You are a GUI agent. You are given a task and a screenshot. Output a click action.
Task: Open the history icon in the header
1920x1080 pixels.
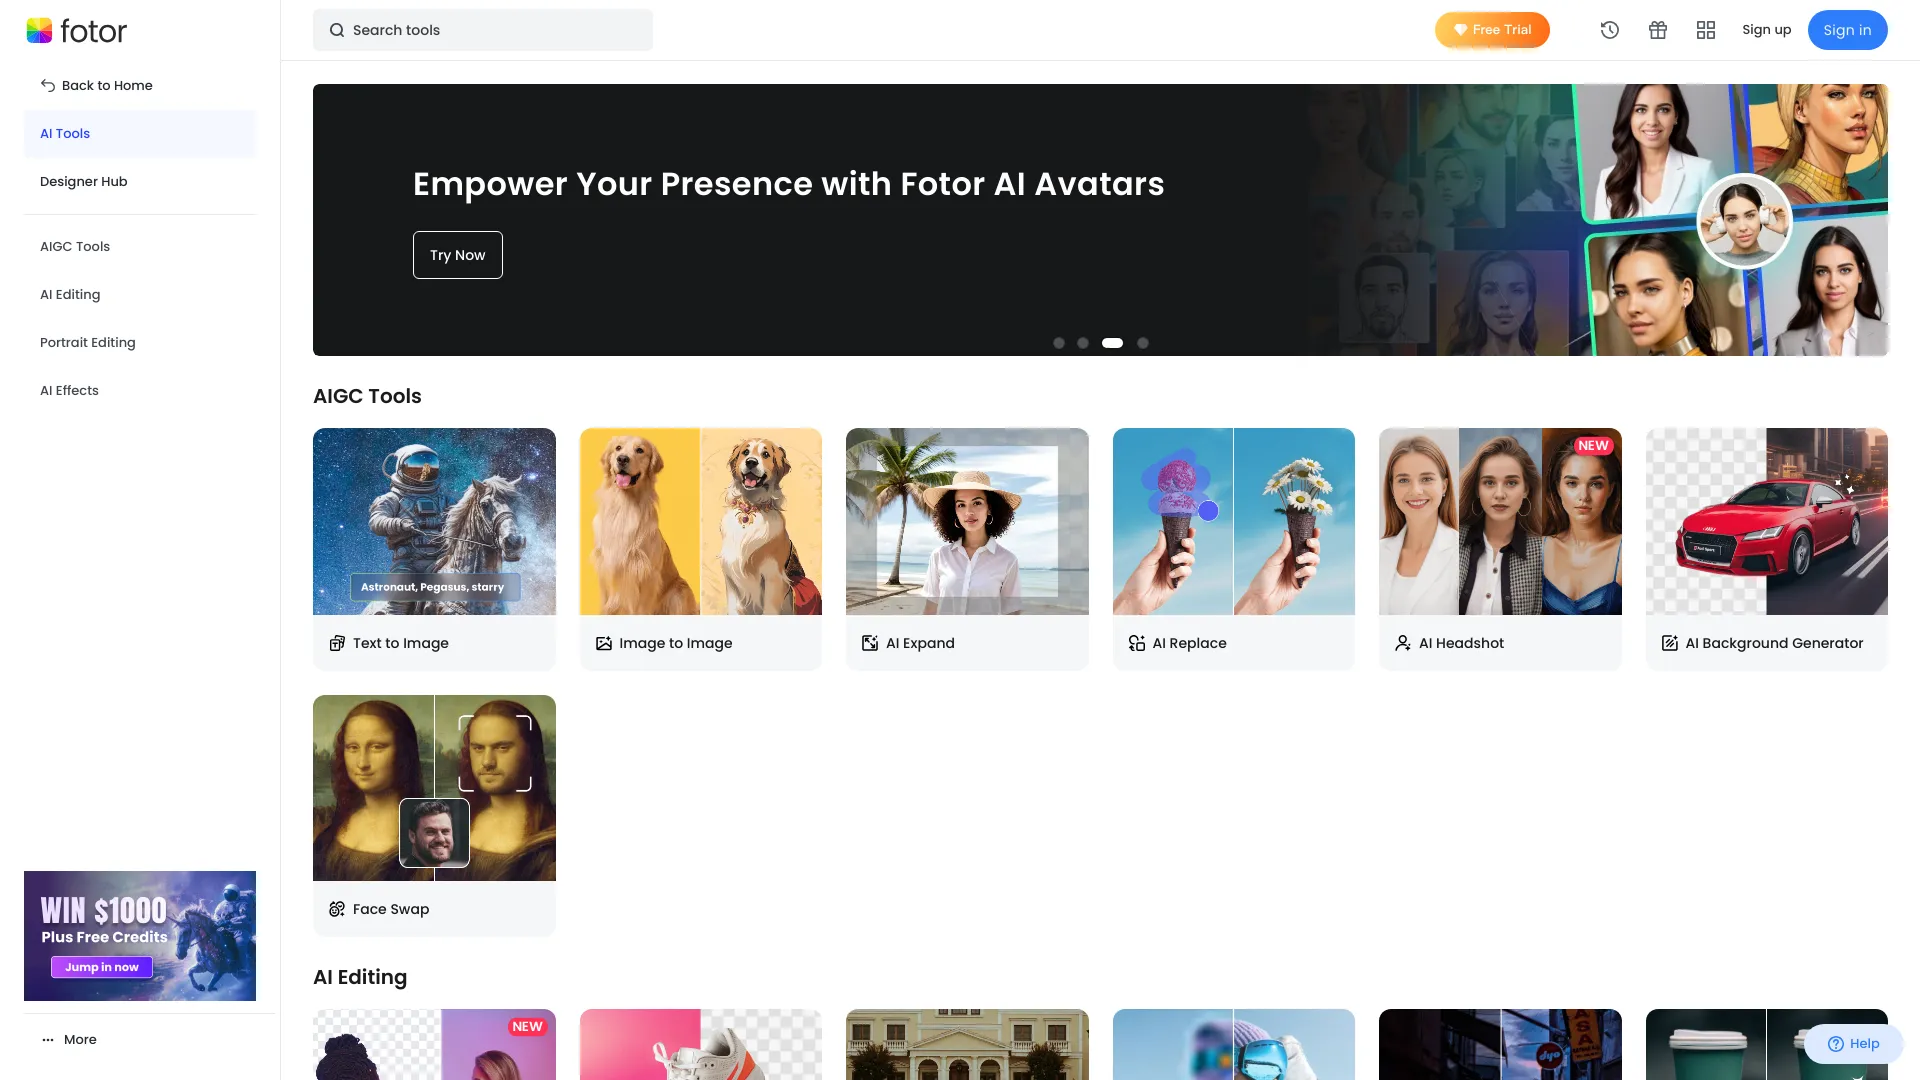click(1610, 30)
